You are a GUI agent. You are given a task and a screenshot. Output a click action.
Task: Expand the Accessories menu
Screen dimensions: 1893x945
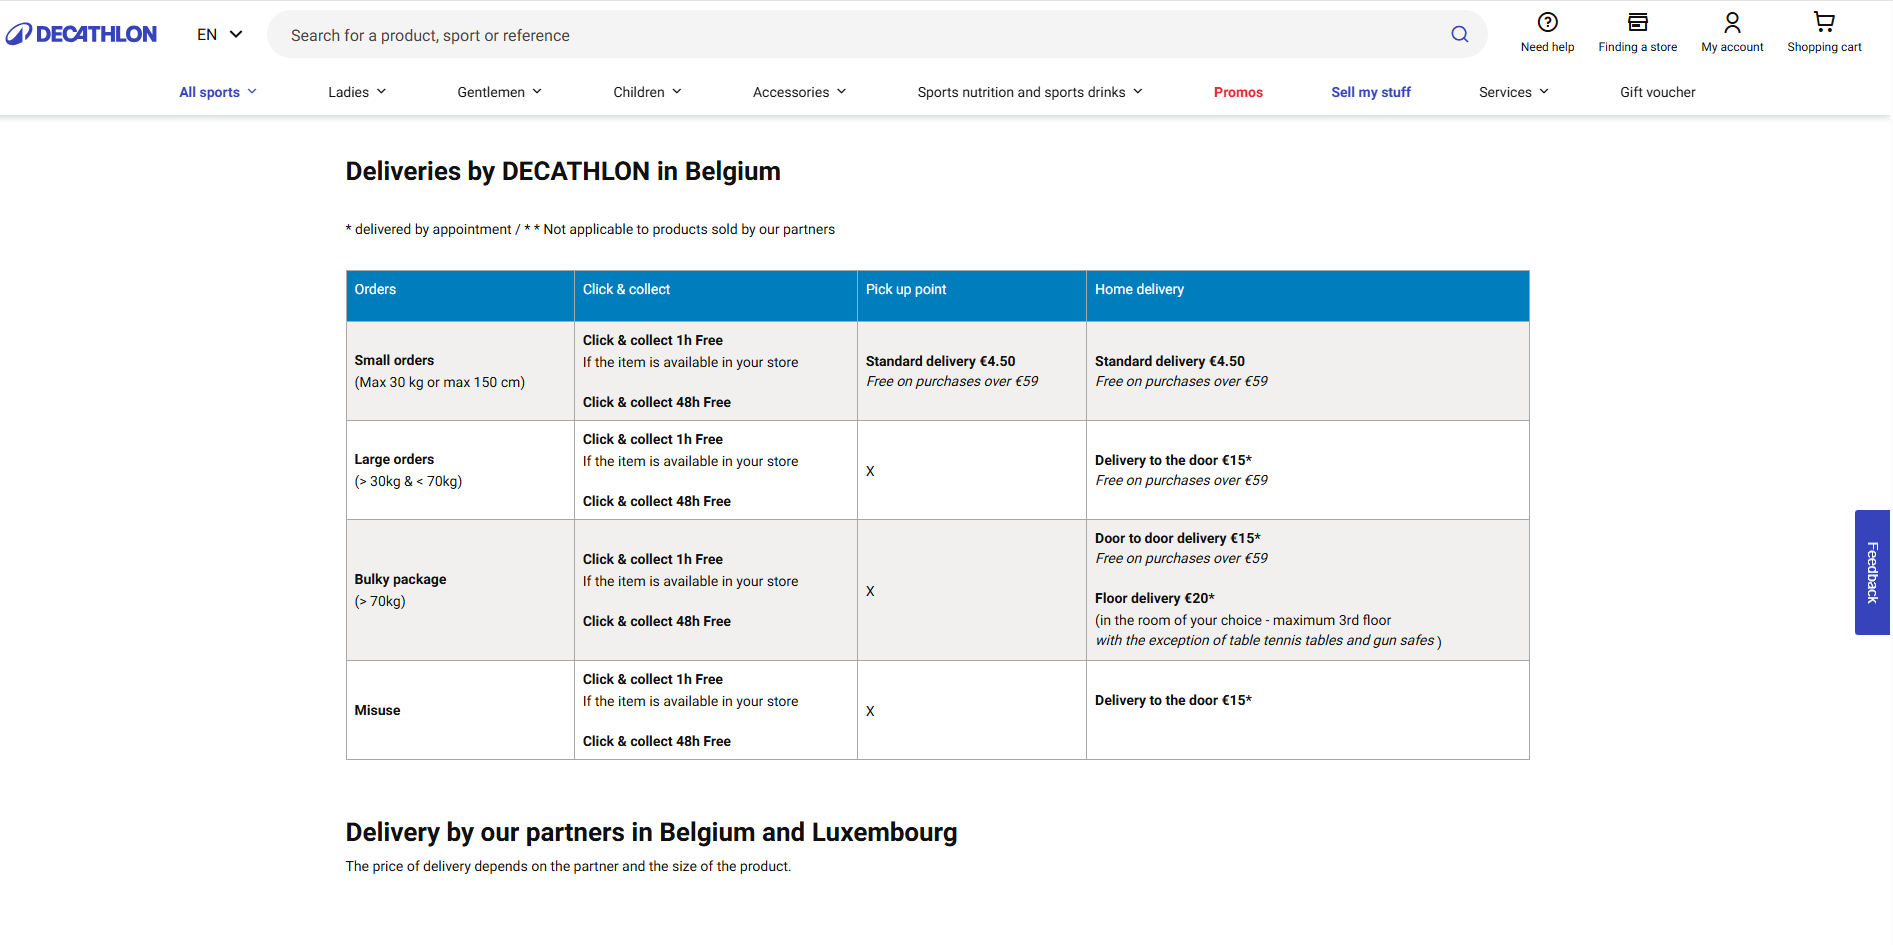pos(799,92)
